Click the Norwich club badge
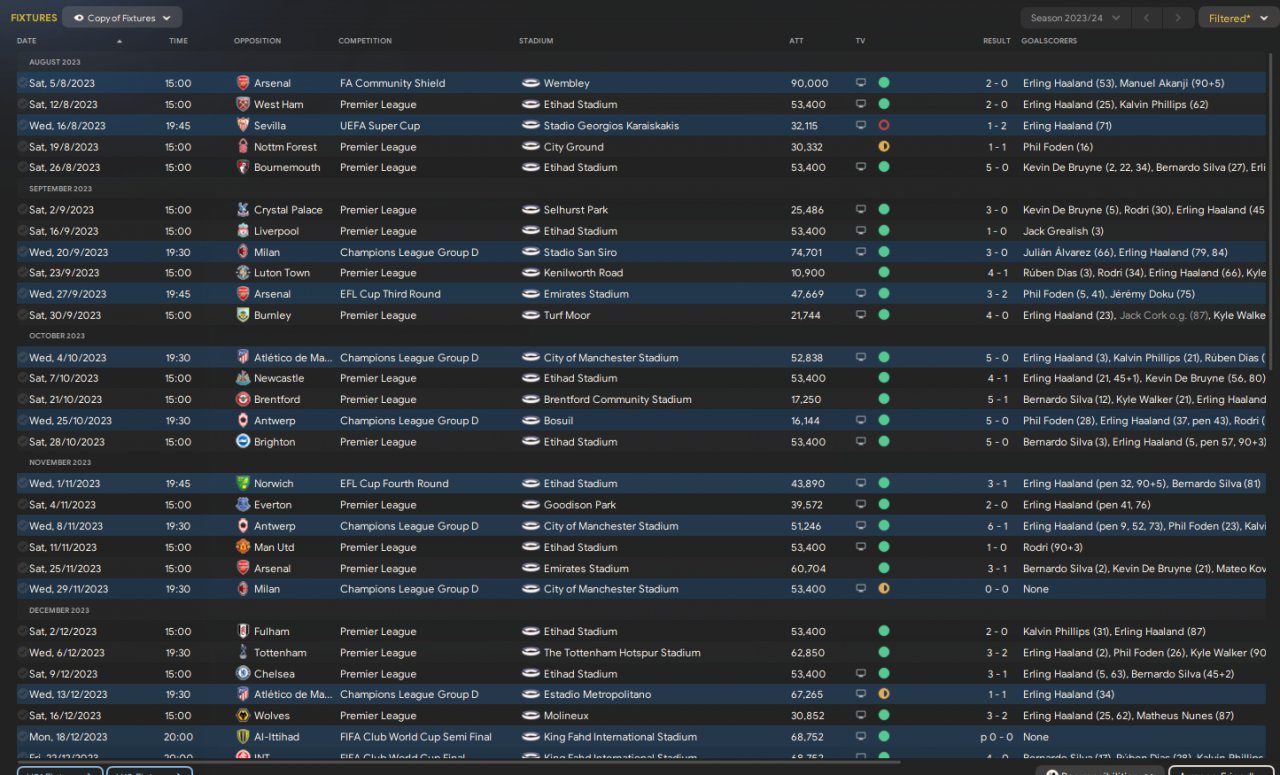 [243, 484]
